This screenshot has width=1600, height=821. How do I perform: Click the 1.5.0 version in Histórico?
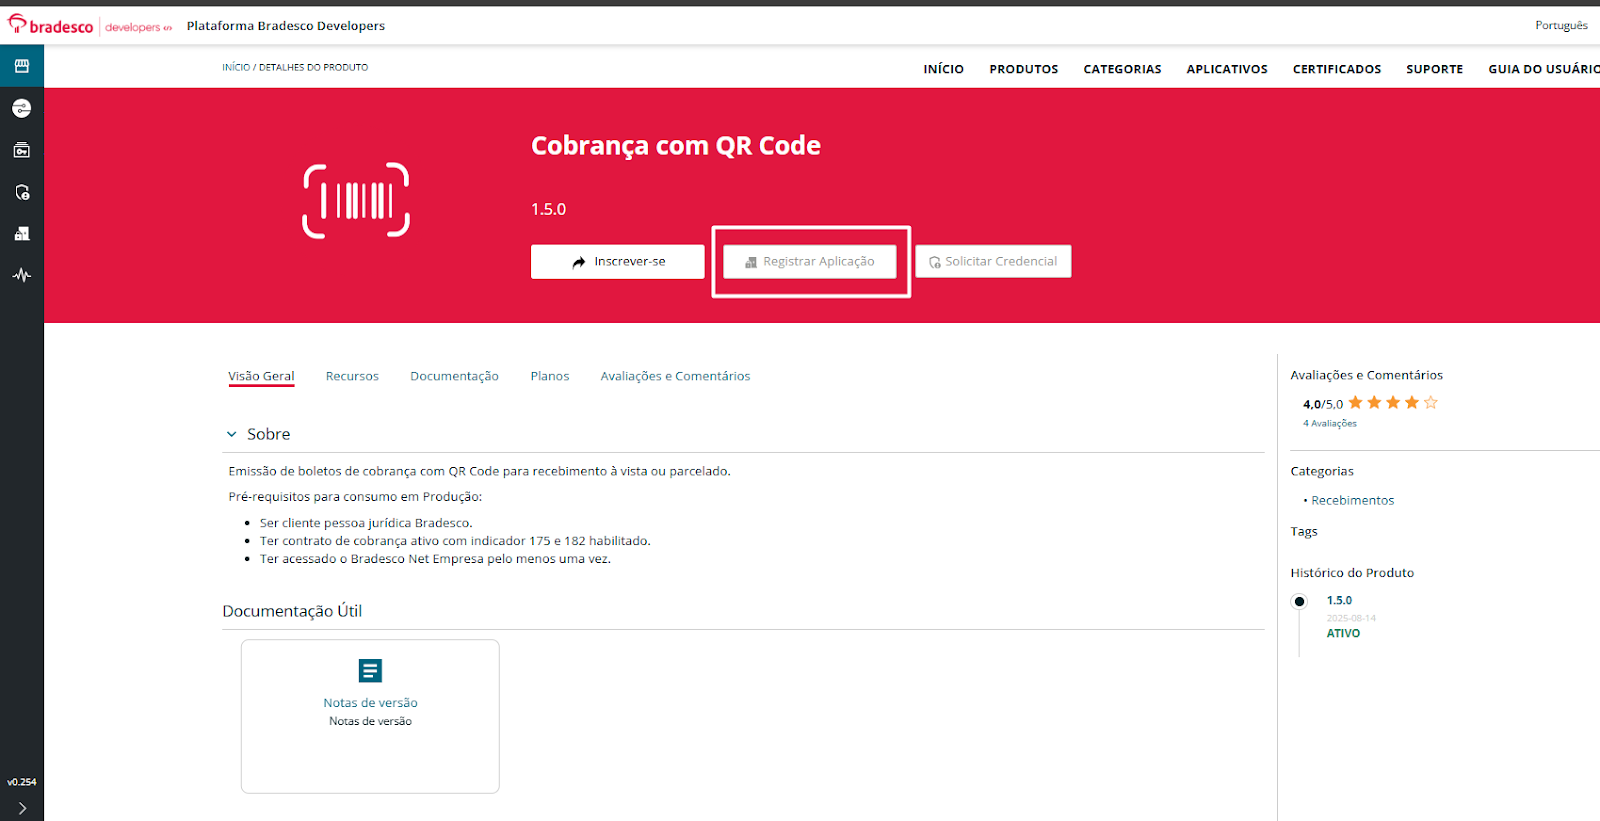[x=1339, y=601]
